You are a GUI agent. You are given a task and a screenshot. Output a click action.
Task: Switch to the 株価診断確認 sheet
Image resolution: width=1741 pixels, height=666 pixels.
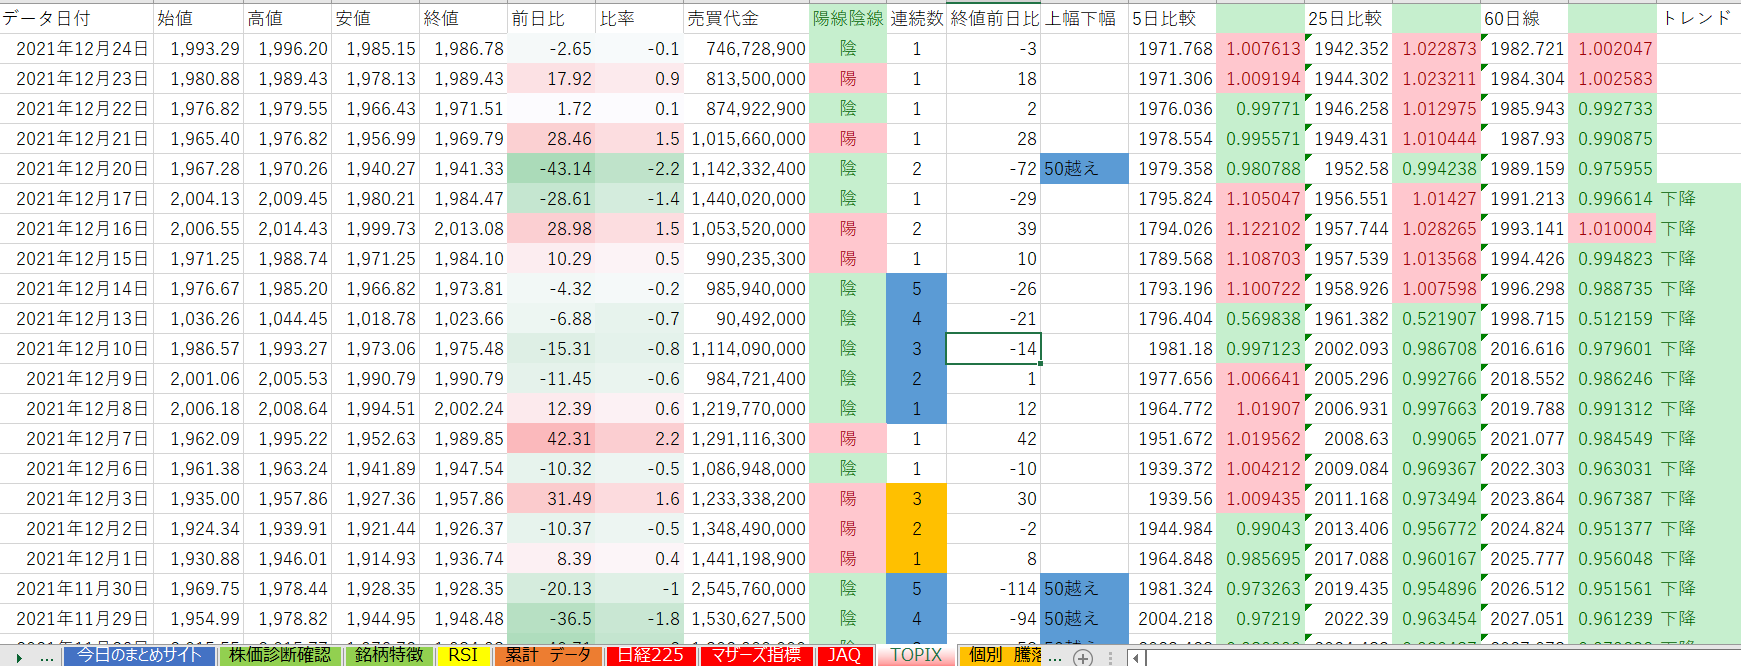pos(279,655)
